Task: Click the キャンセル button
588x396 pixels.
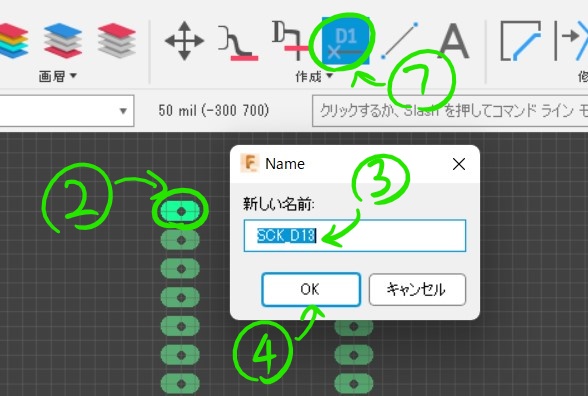Action: coord(417,289)
